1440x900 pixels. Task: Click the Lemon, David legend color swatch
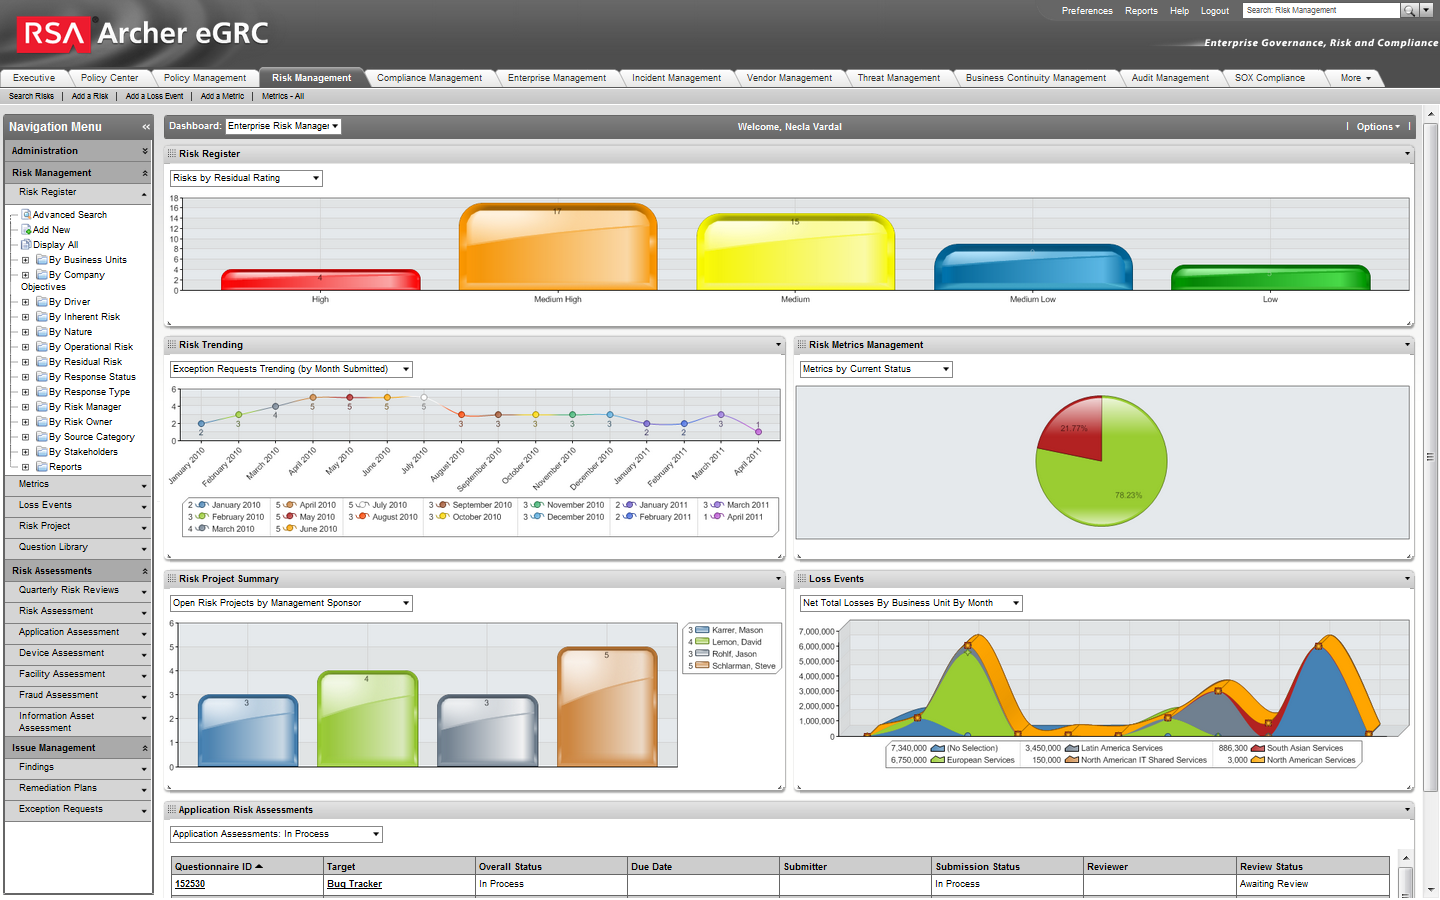(x=702, y=642)
